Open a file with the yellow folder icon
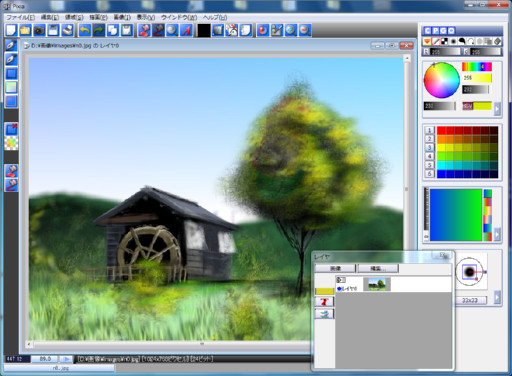Viewport: 512px width, 376px height. pos(25,30)
